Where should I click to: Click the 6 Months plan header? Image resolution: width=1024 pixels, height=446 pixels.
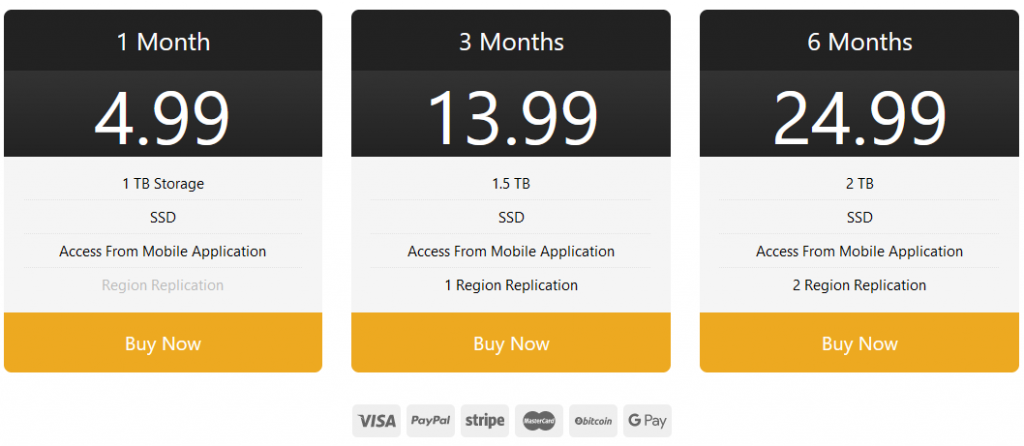859,41
